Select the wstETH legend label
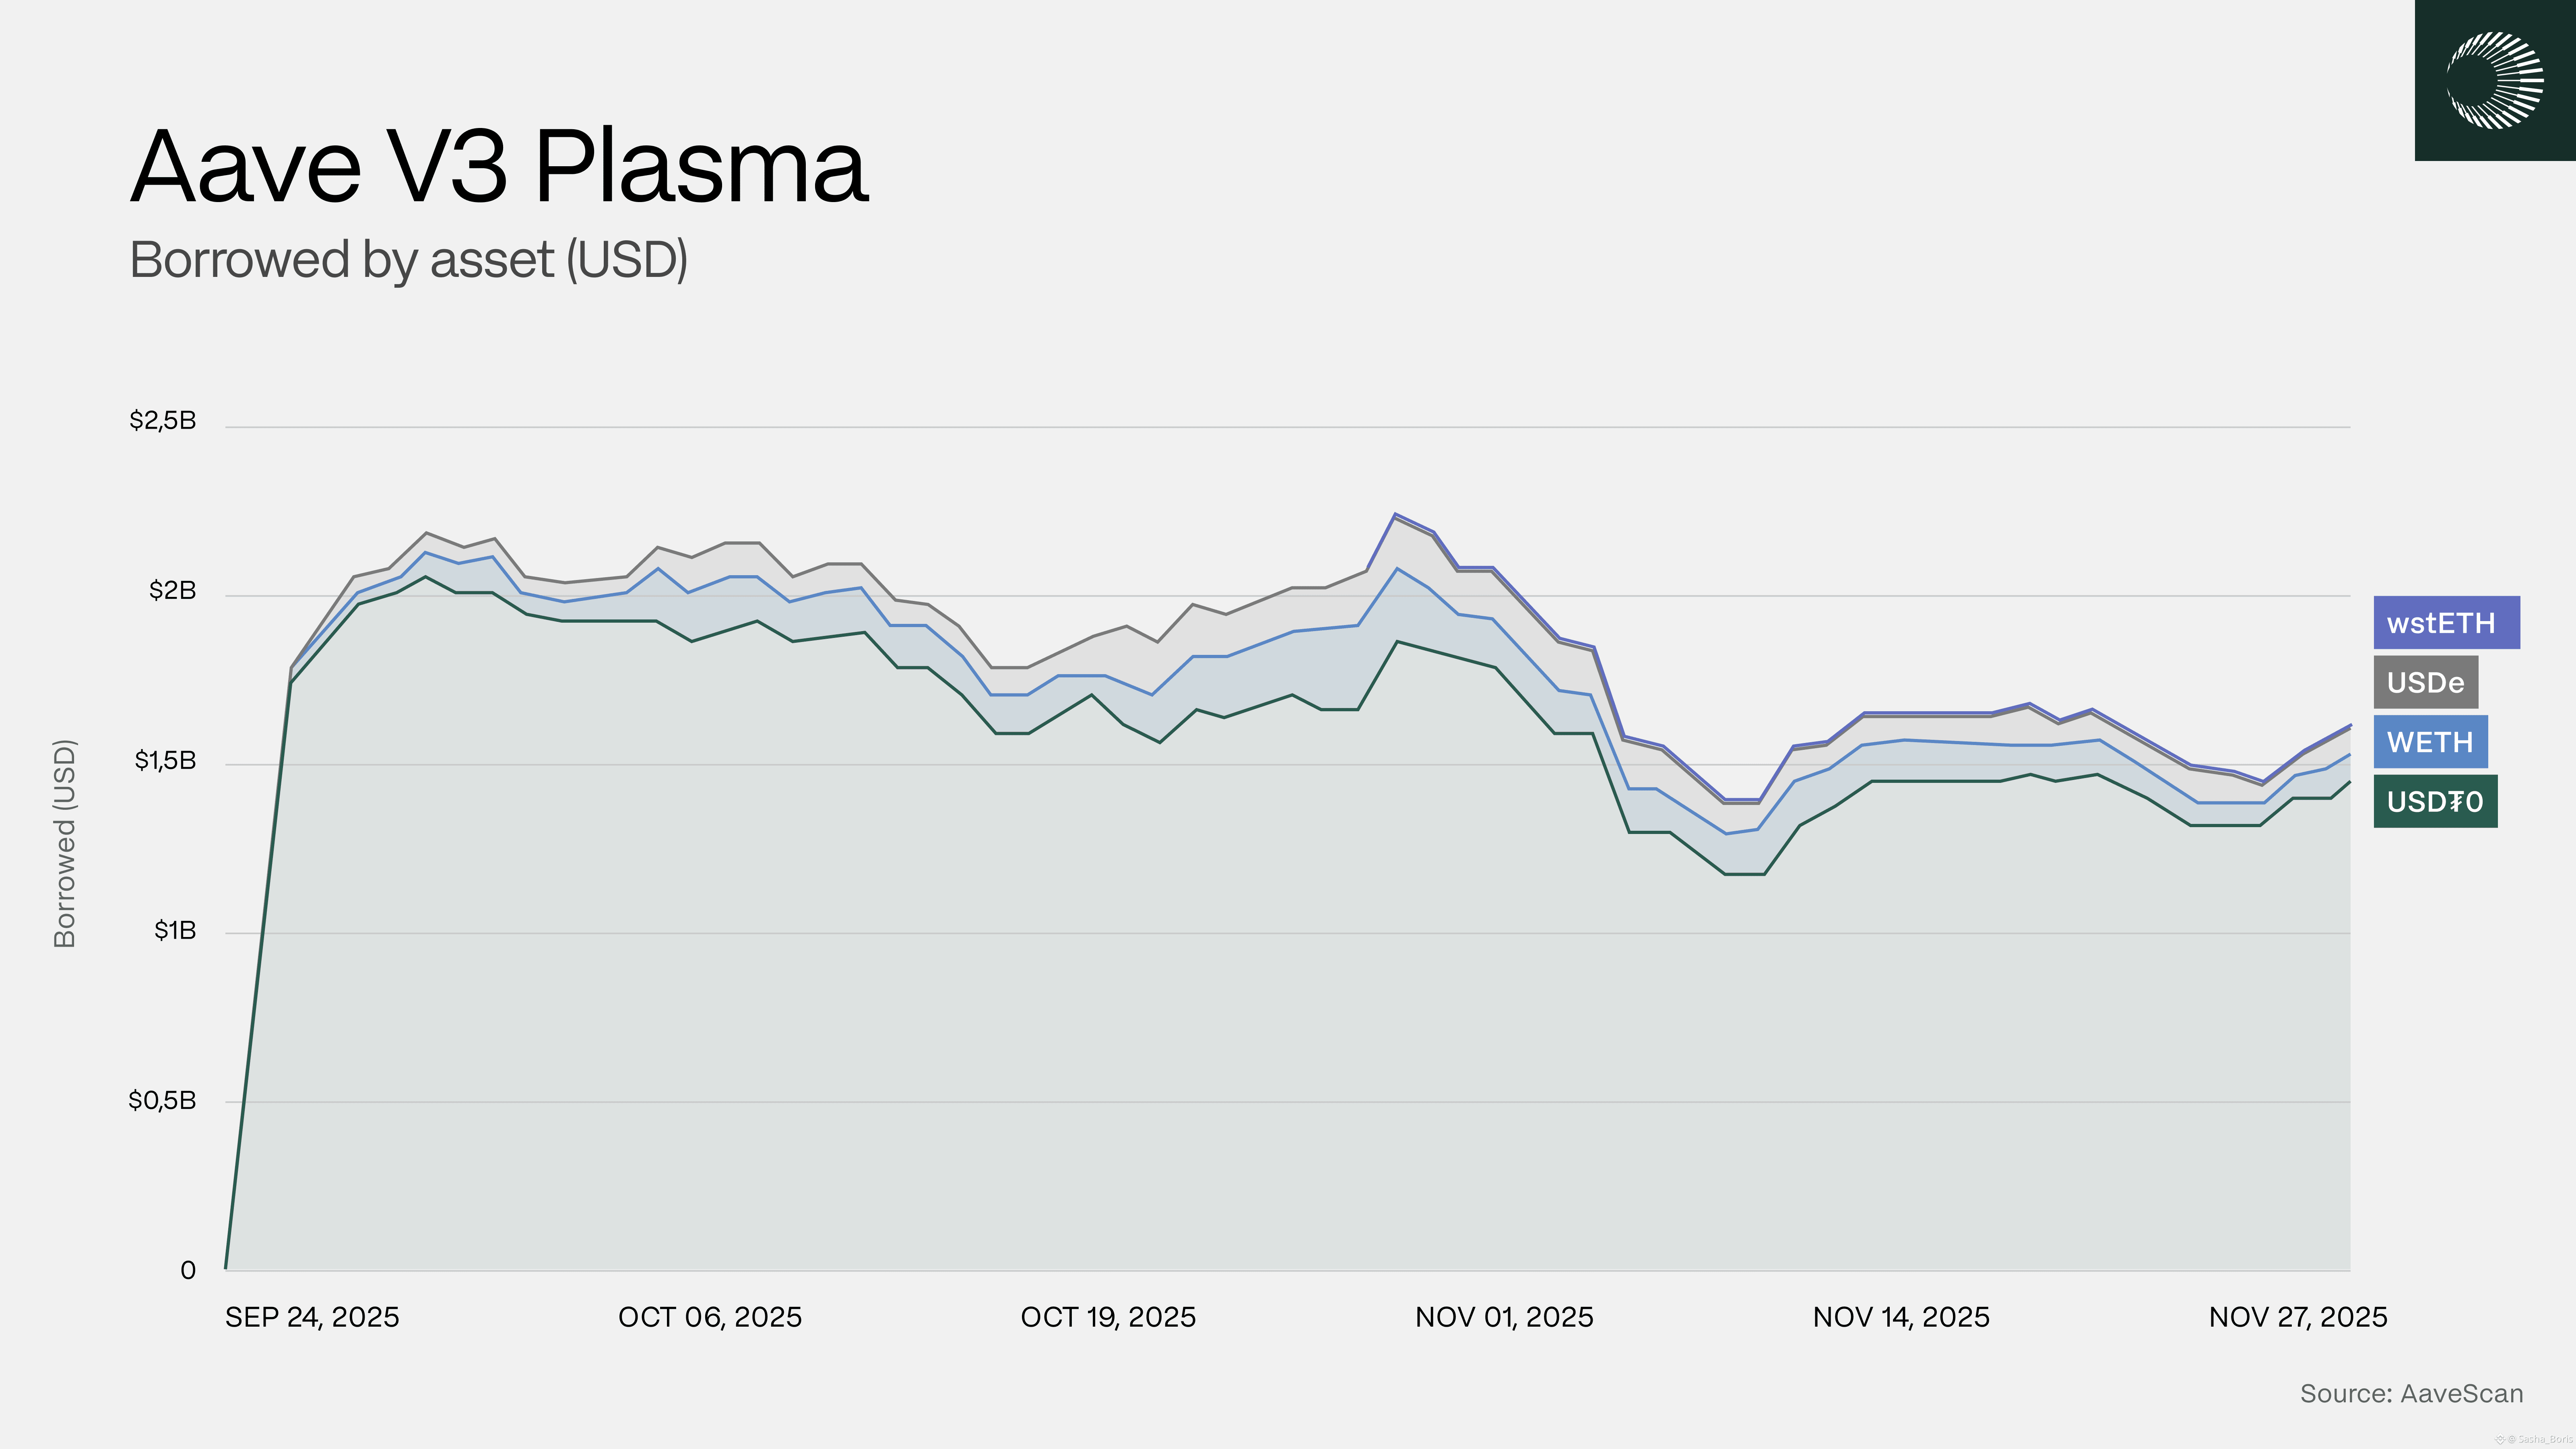The image size is (2576, 1449). (x=2446, y=623)
